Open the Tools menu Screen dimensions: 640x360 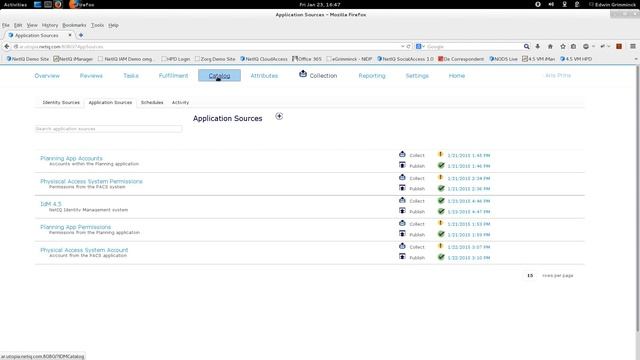pyautogui.click(x=97, y=25)
